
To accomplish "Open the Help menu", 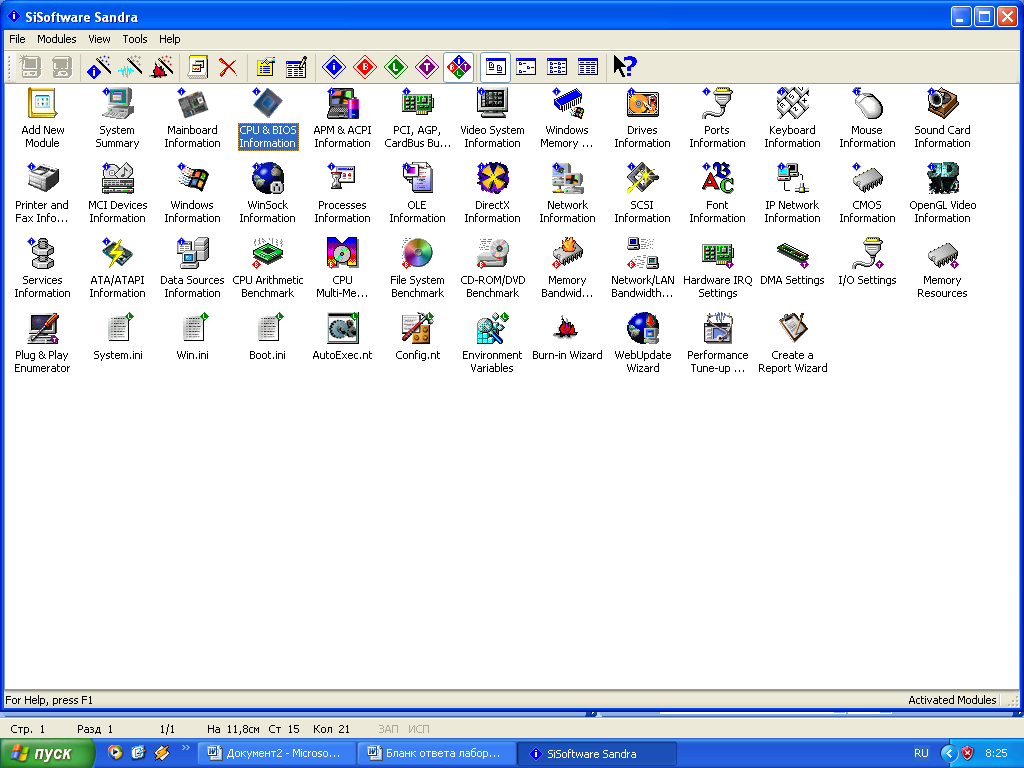I will (x=170, y=39).
